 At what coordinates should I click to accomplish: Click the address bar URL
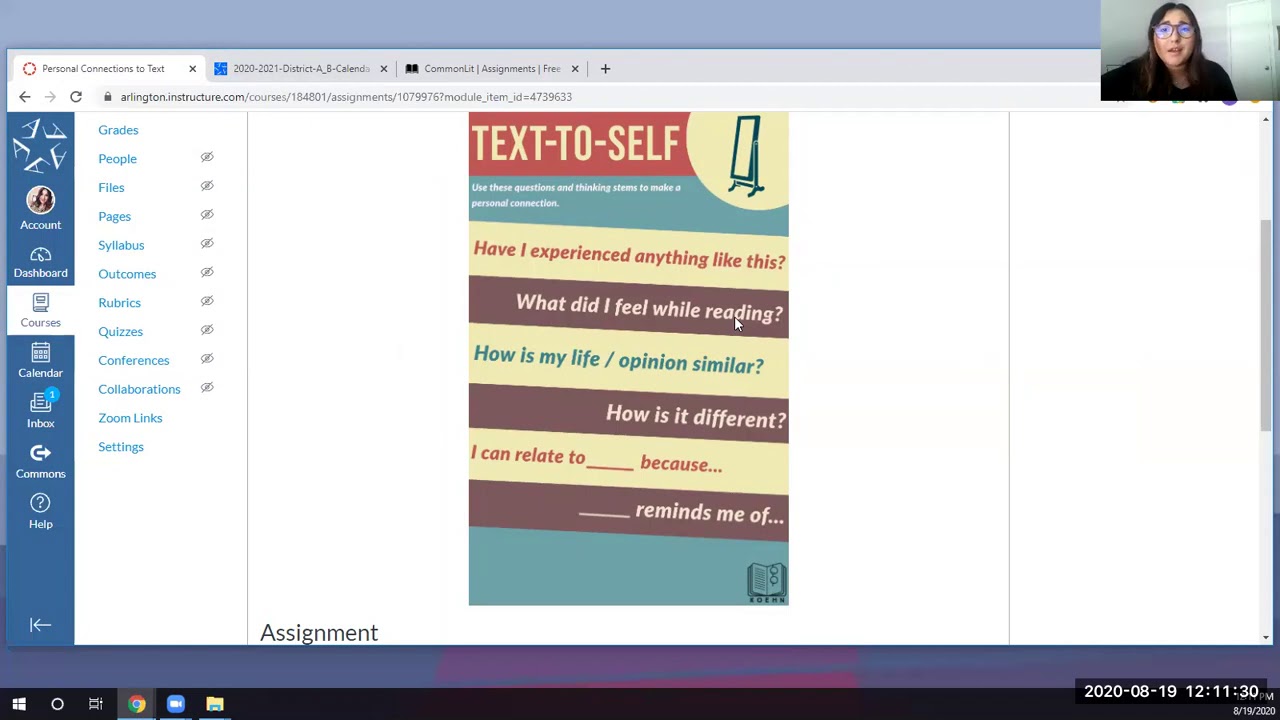[x=346, y=97]
